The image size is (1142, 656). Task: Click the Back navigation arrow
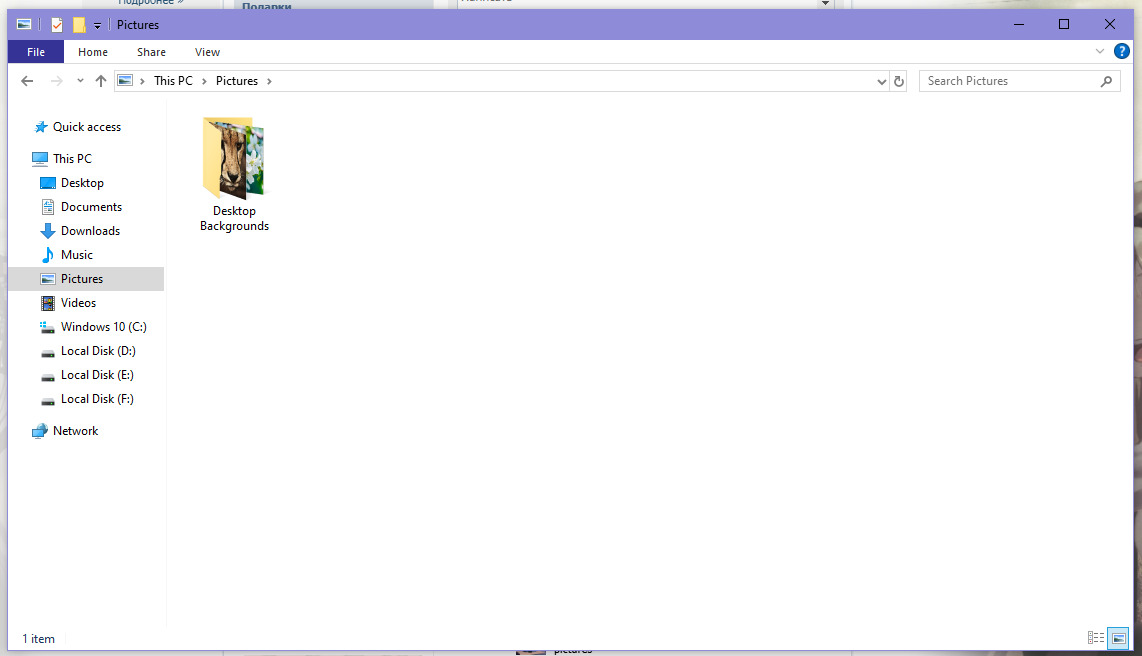click(27, 81)
